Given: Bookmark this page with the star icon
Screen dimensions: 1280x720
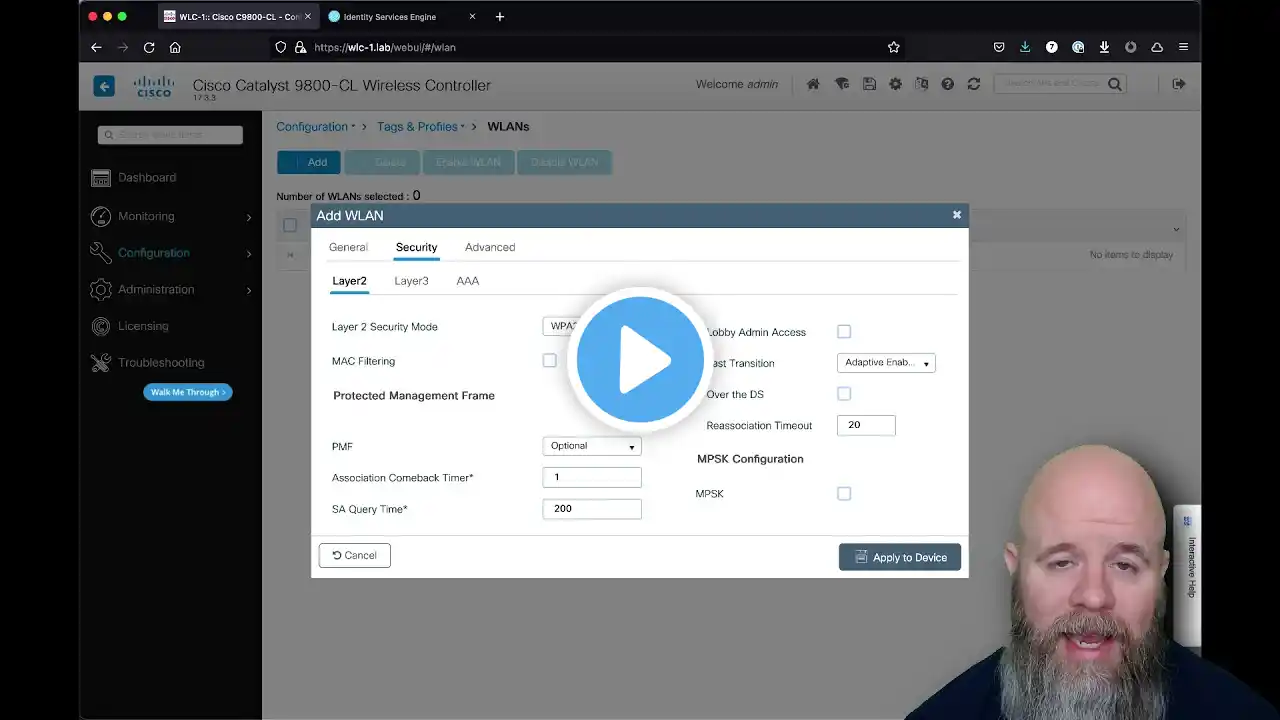Looking at the screenshot, I should coord(894,47).
